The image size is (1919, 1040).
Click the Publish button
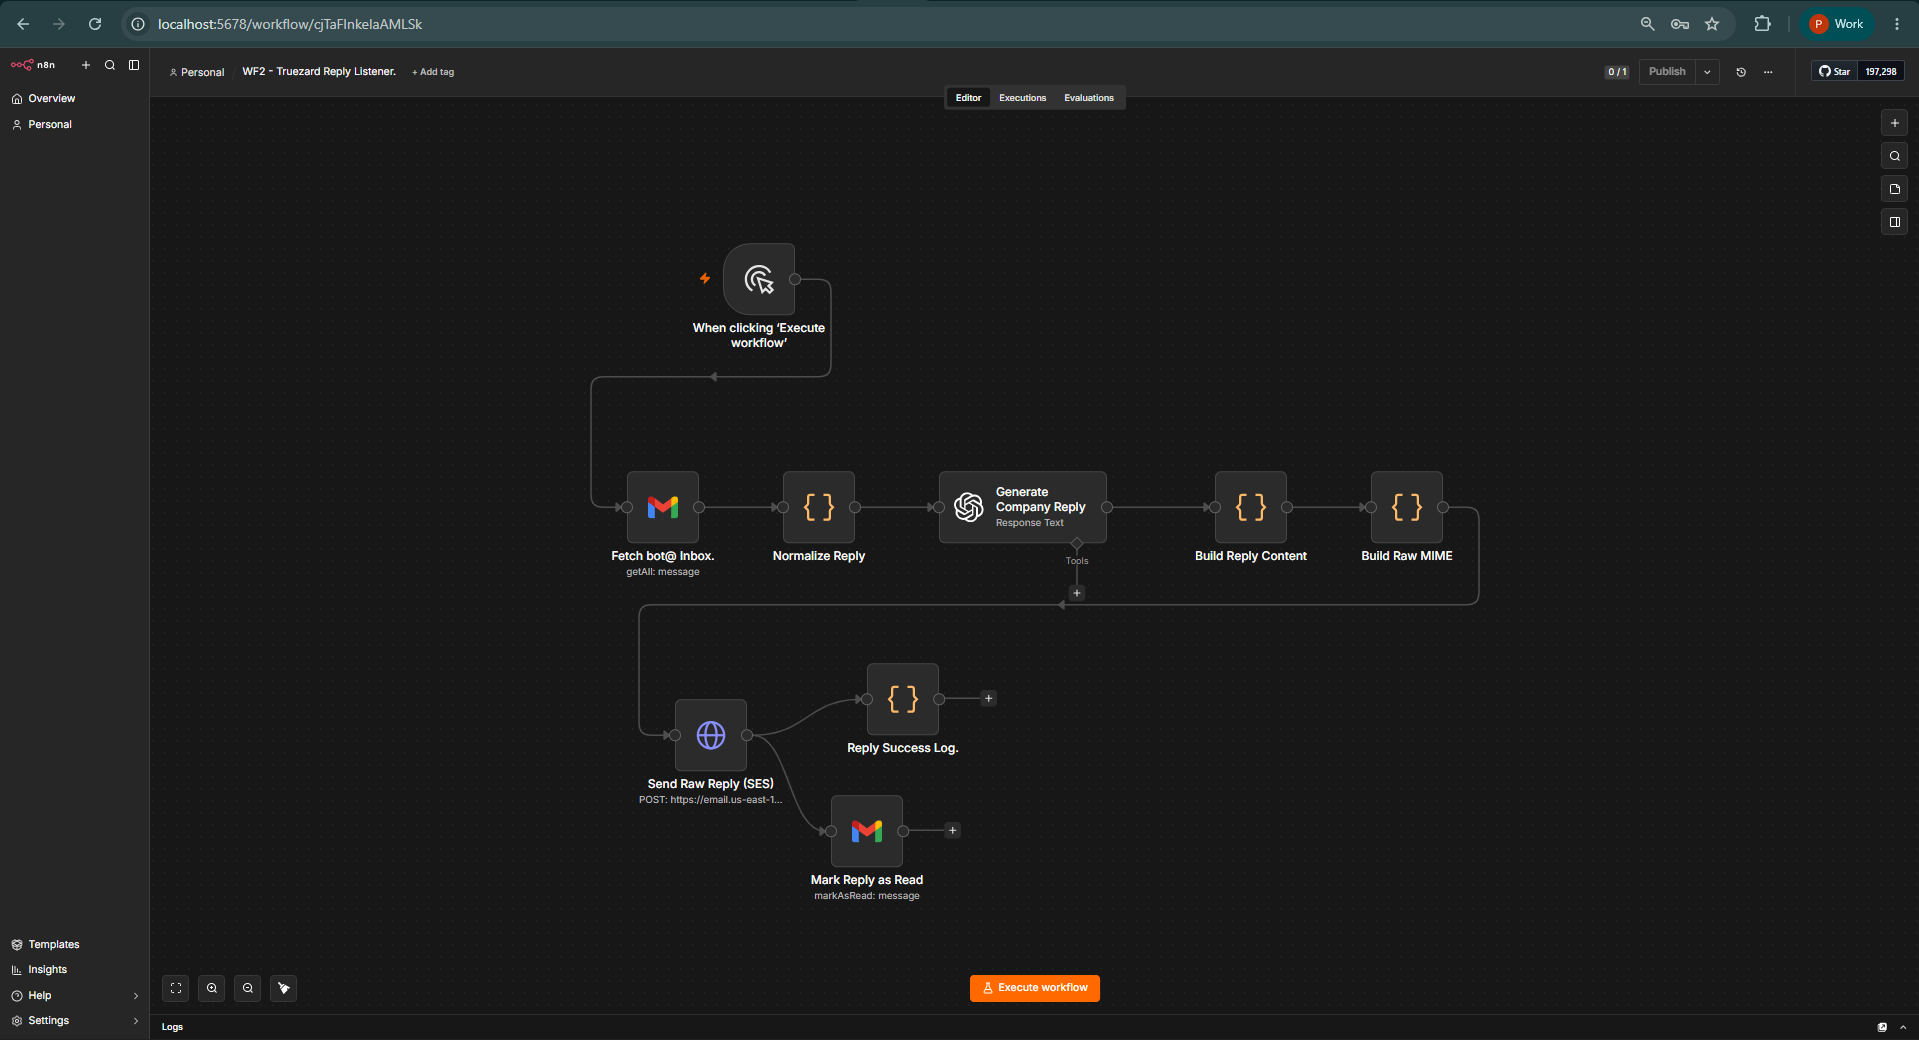1667,72
